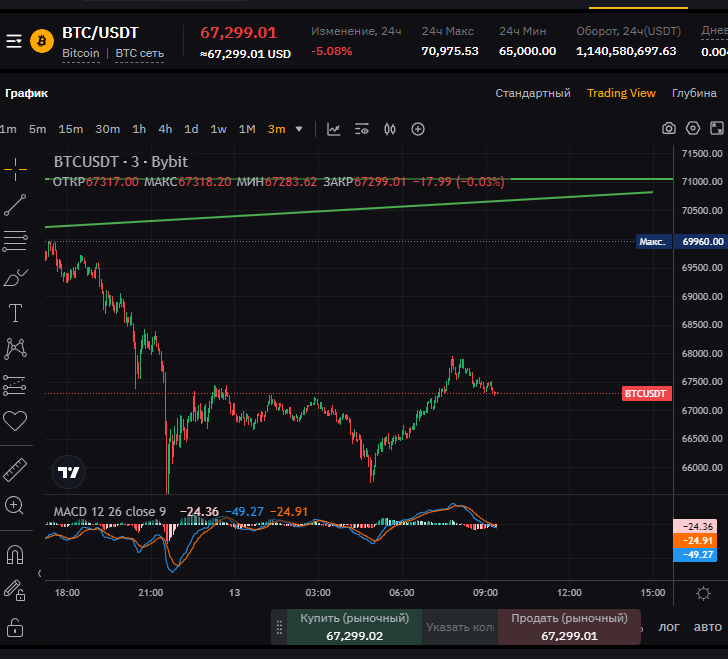Toggle stay in drawing mode
Image resolution: width=728 pixels, height=659 pixels.
click(14, 591)
